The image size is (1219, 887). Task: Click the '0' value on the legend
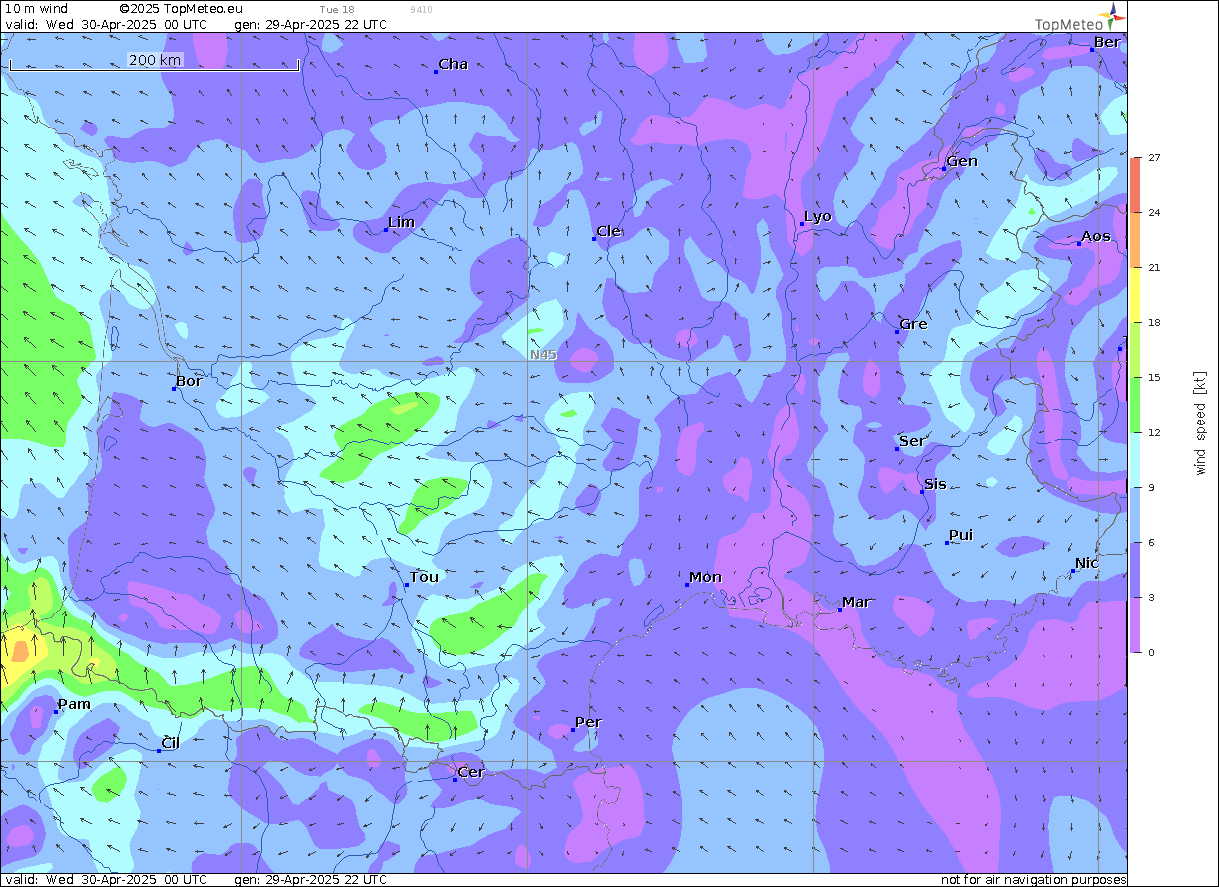tap(1151, 652)
